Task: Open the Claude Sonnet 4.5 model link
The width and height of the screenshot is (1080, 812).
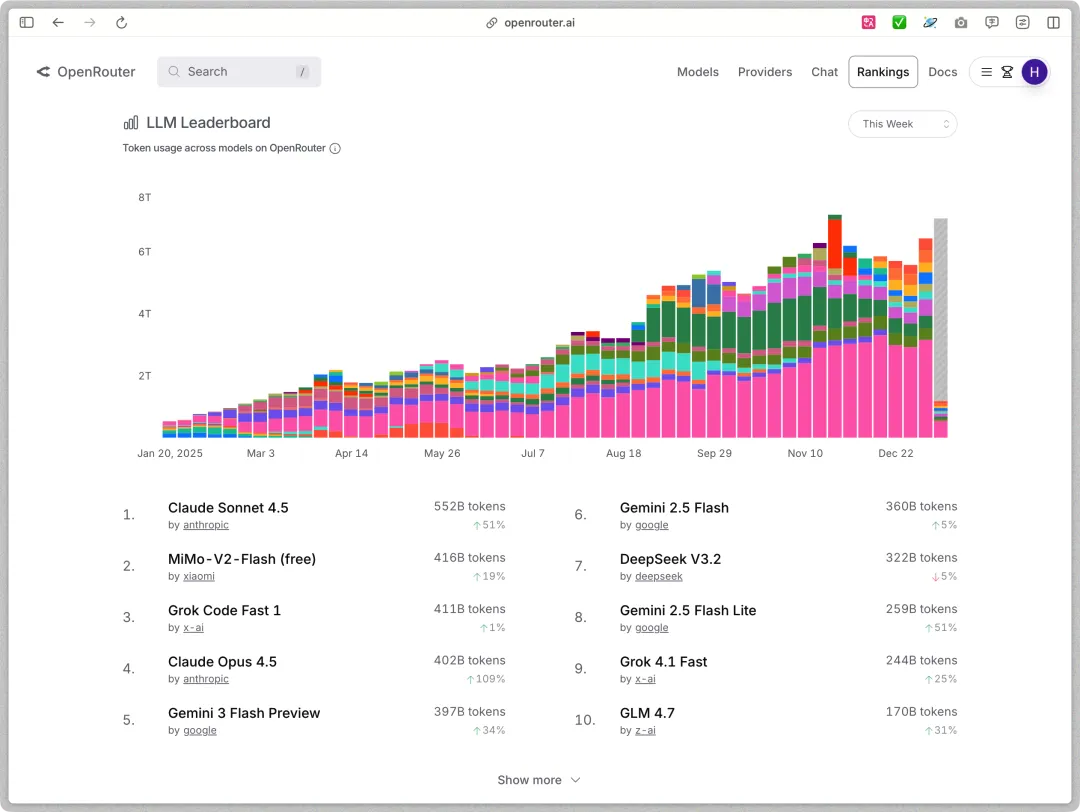Action: pos(228,508)
